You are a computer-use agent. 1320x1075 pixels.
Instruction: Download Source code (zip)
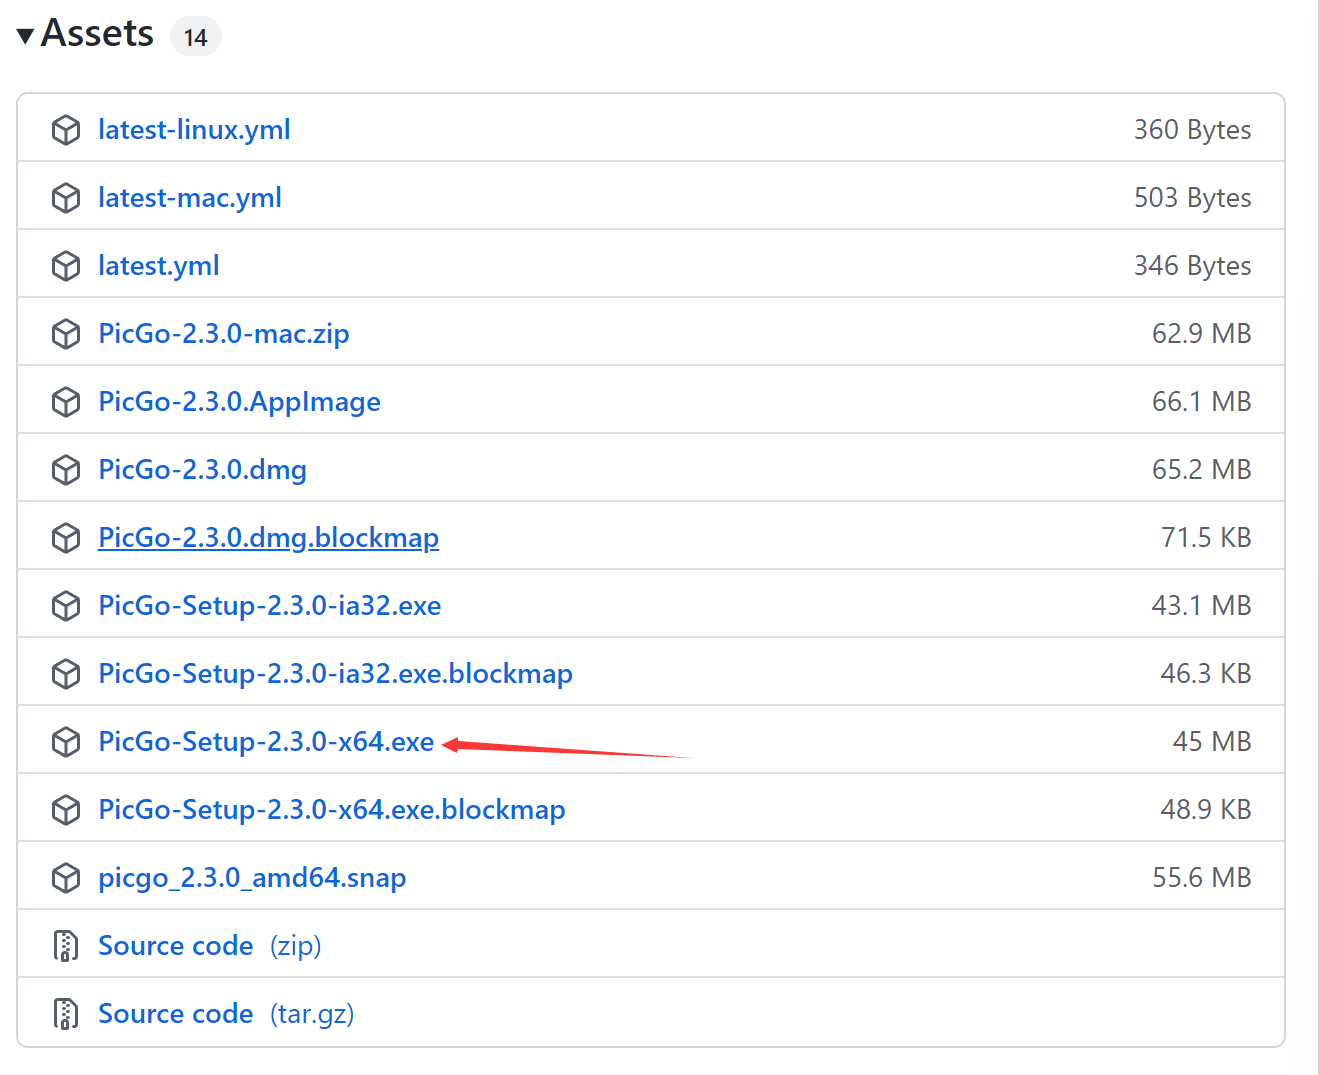pos(210,946)
